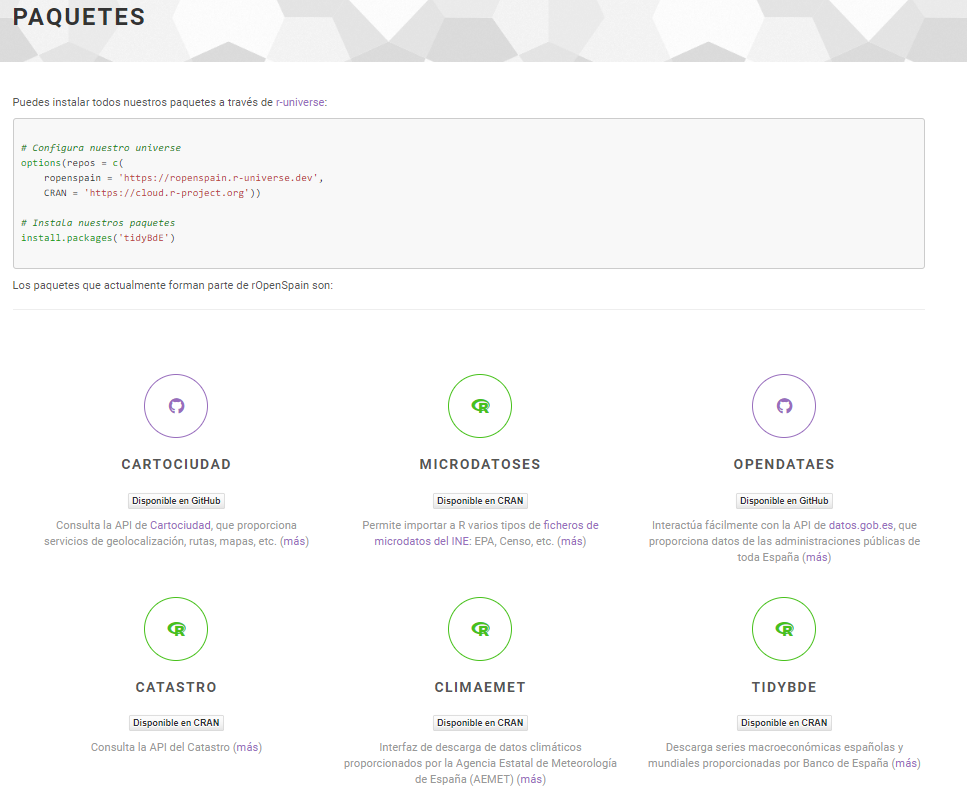967x789 pixels.
Task: Click the R logo icon above CATASTRO
Action: click(x=176, y=629)
